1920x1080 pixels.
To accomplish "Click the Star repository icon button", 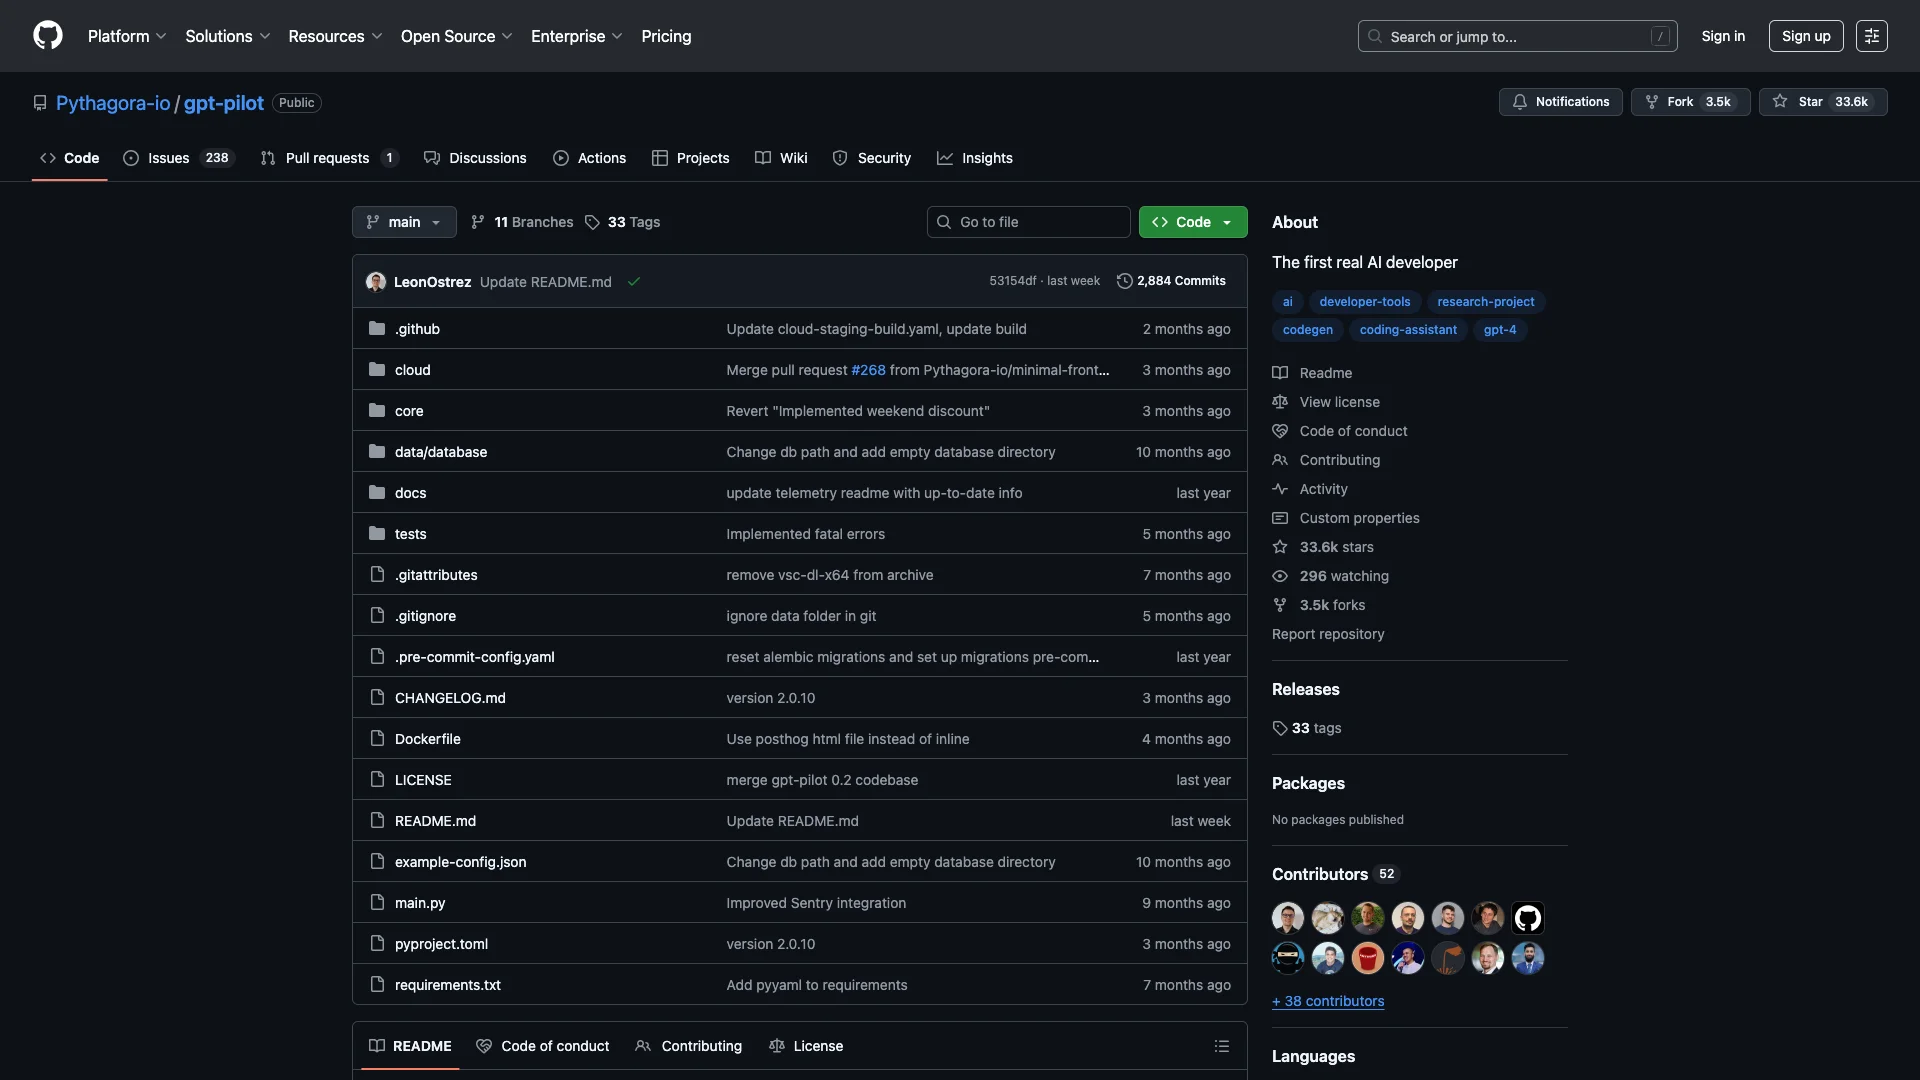I will 1780,102.
